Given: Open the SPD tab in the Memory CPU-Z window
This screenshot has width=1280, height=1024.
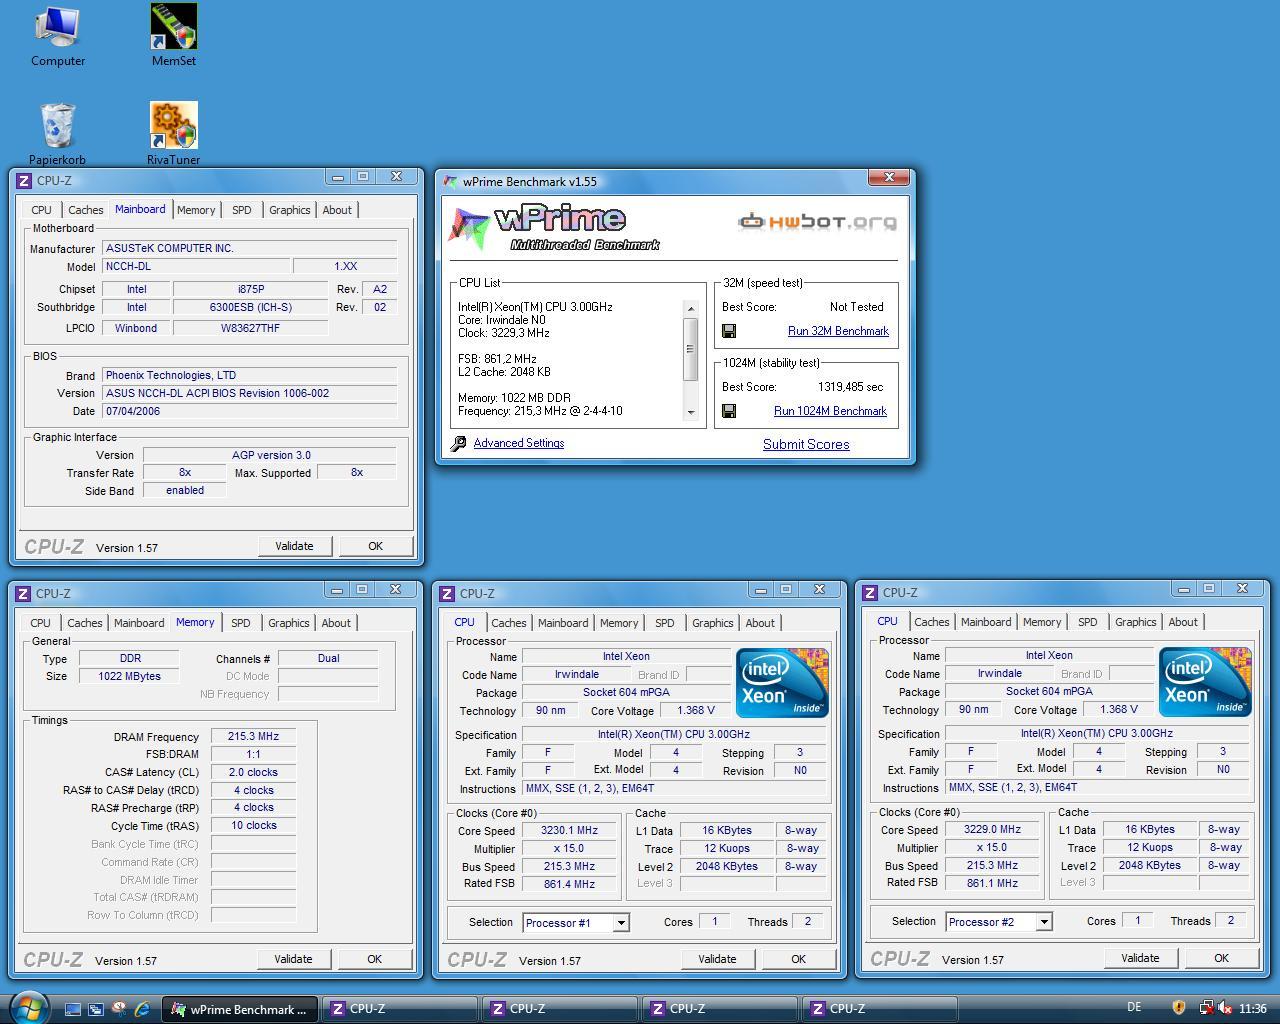Looking at the screenshot, I should click(241, 623).
